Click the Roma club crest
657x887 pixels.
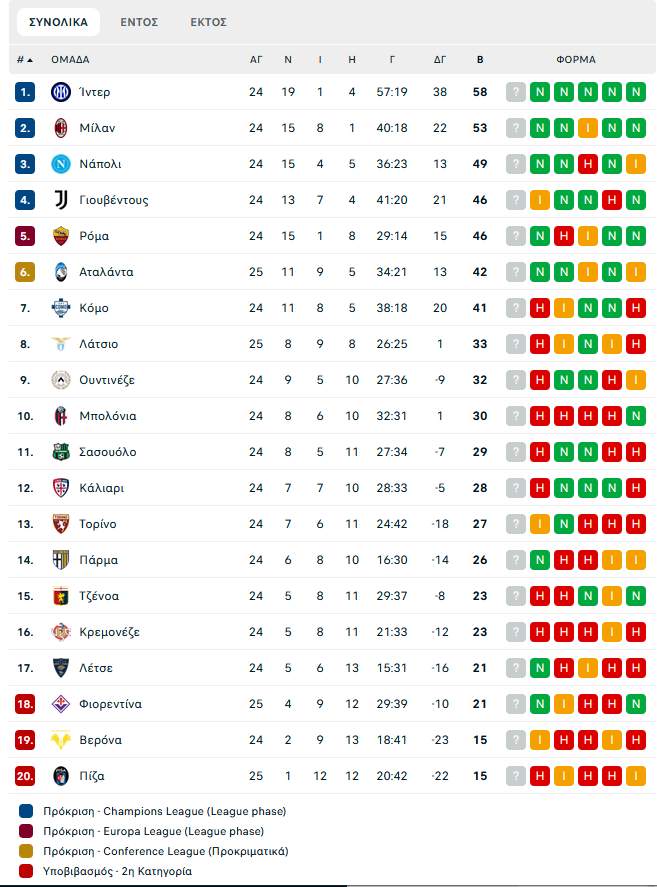60,236
